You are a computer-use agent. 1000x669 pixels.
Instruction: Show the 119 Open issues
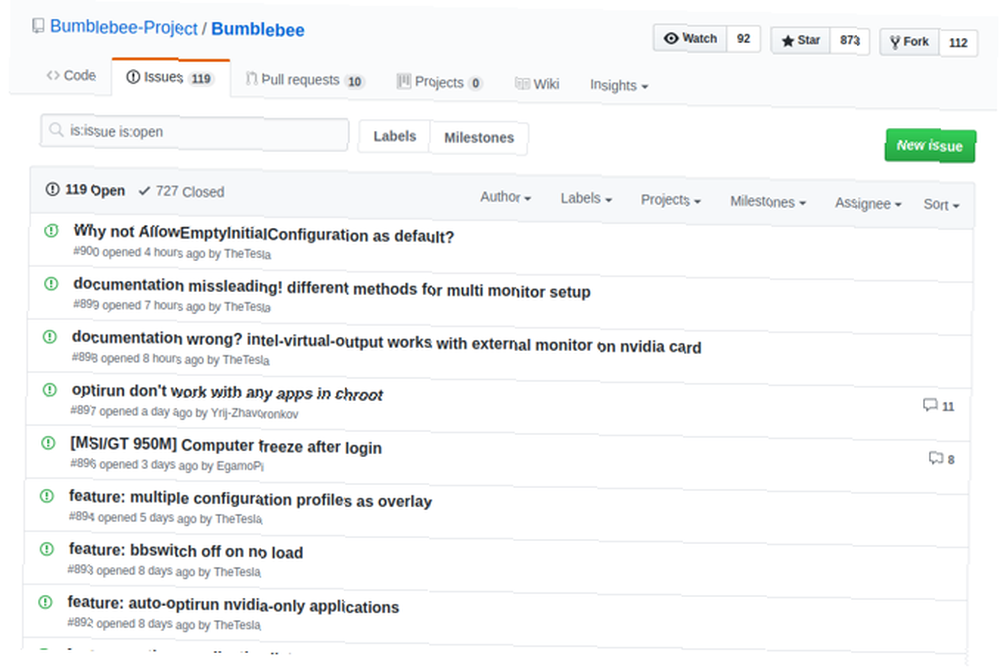(x=85, y=190)
